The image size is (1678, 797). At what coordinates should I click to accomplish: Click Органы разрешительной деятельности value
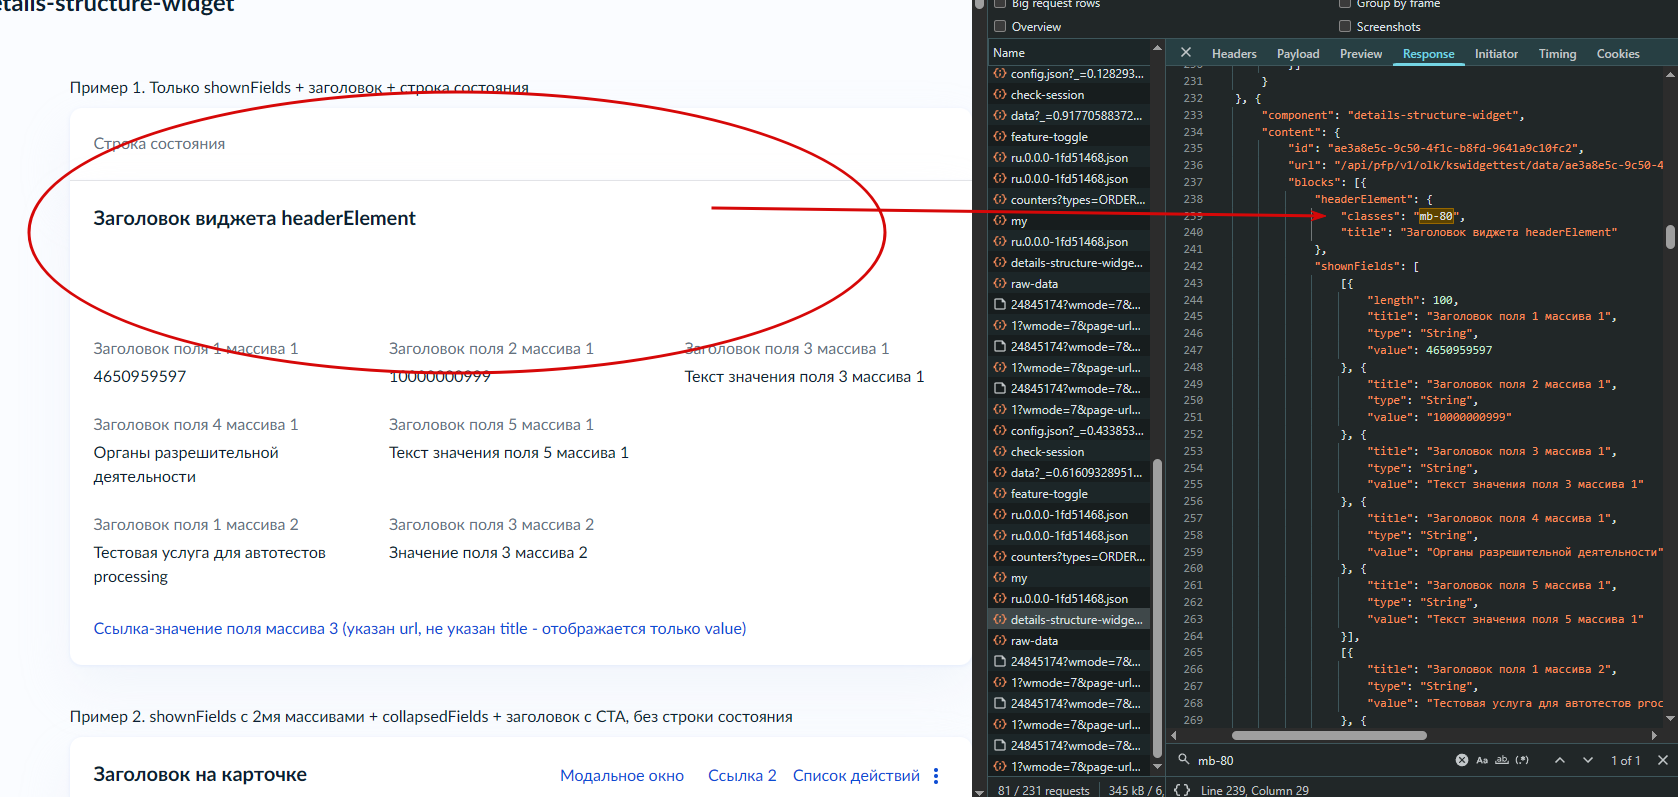pyautogui.click(x=186, y=465)
